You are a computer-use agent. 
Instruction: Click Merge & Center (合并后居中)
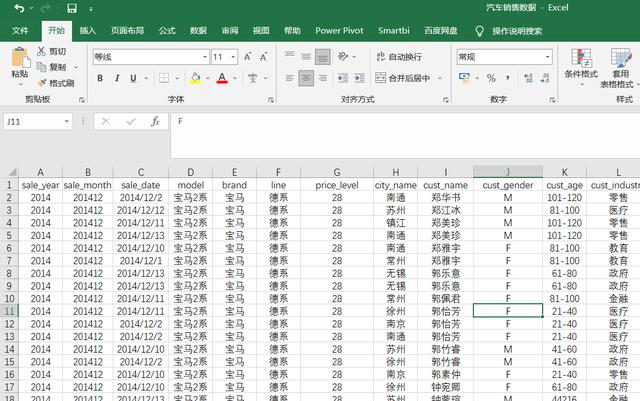(x=402, y=78)
